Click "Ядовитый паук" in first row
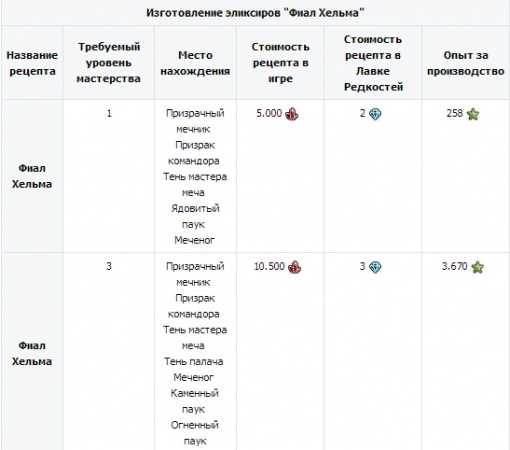 [195, 216]
